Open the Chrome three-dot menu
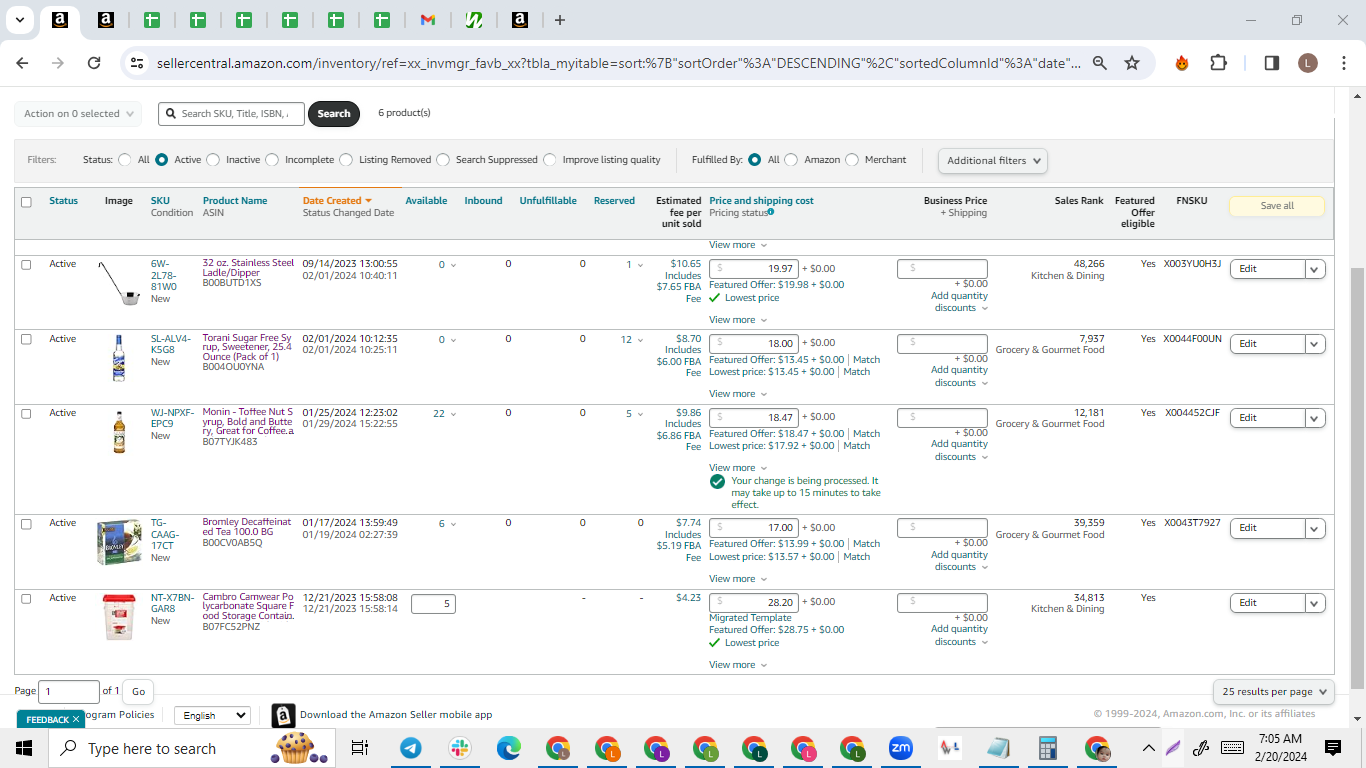Image resolution: width=1366 pixels, height=768 pixels. pos(1343,63)
